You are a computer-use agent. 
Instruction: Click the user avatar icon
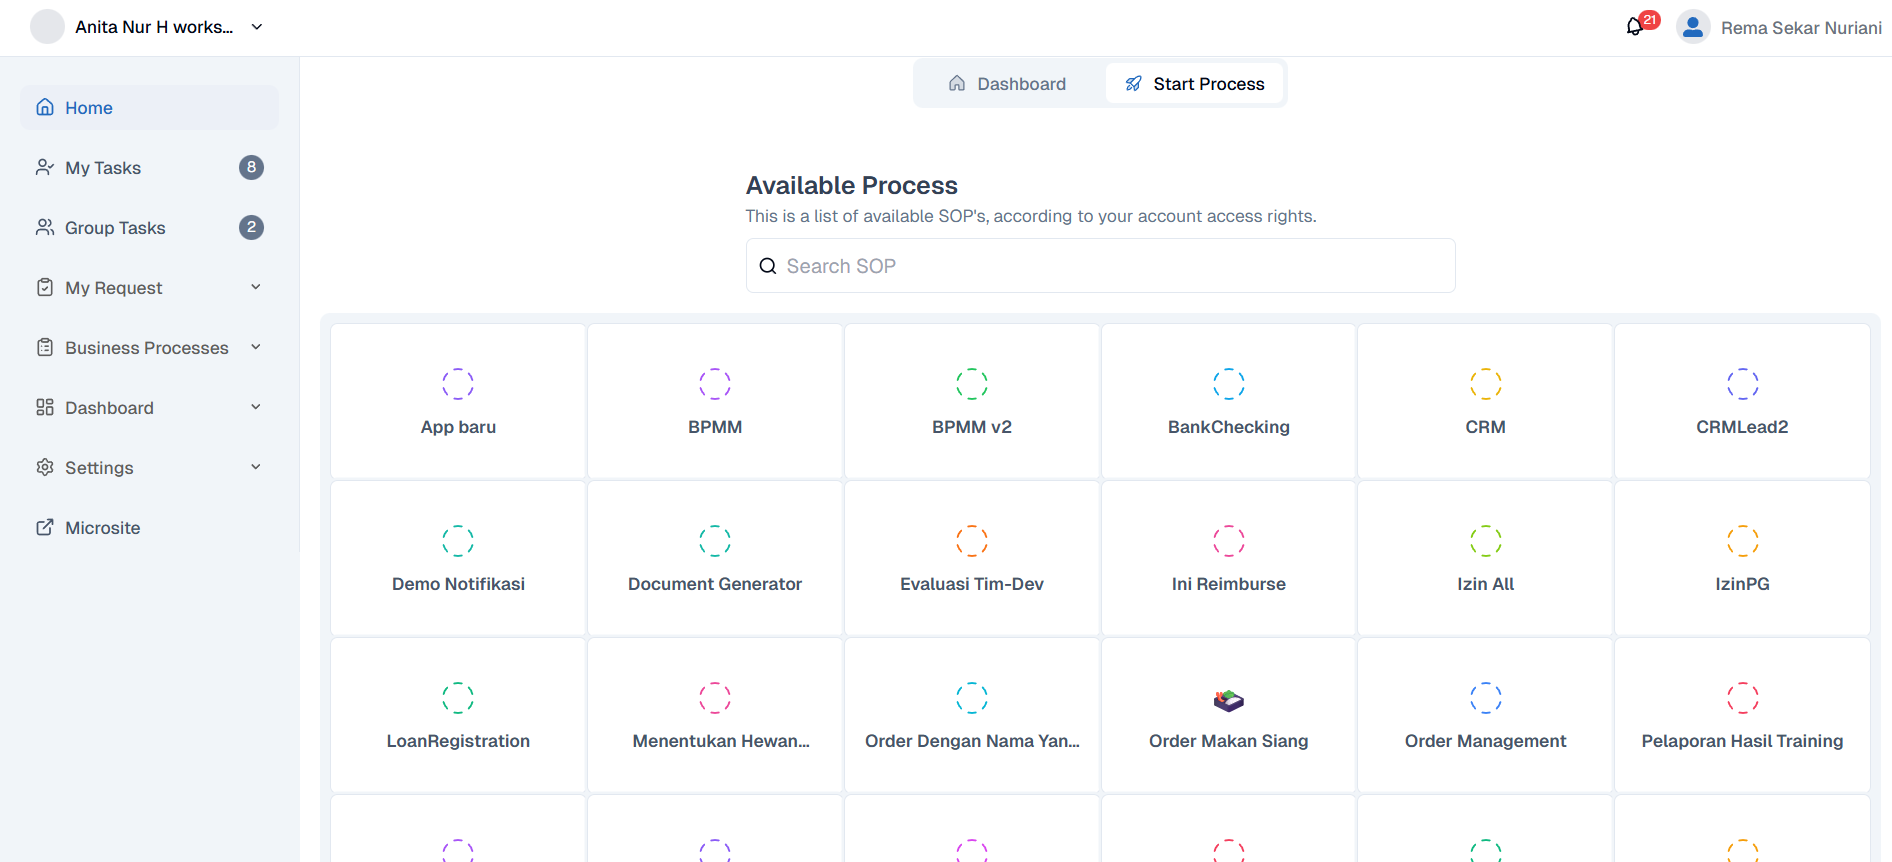1693,27
